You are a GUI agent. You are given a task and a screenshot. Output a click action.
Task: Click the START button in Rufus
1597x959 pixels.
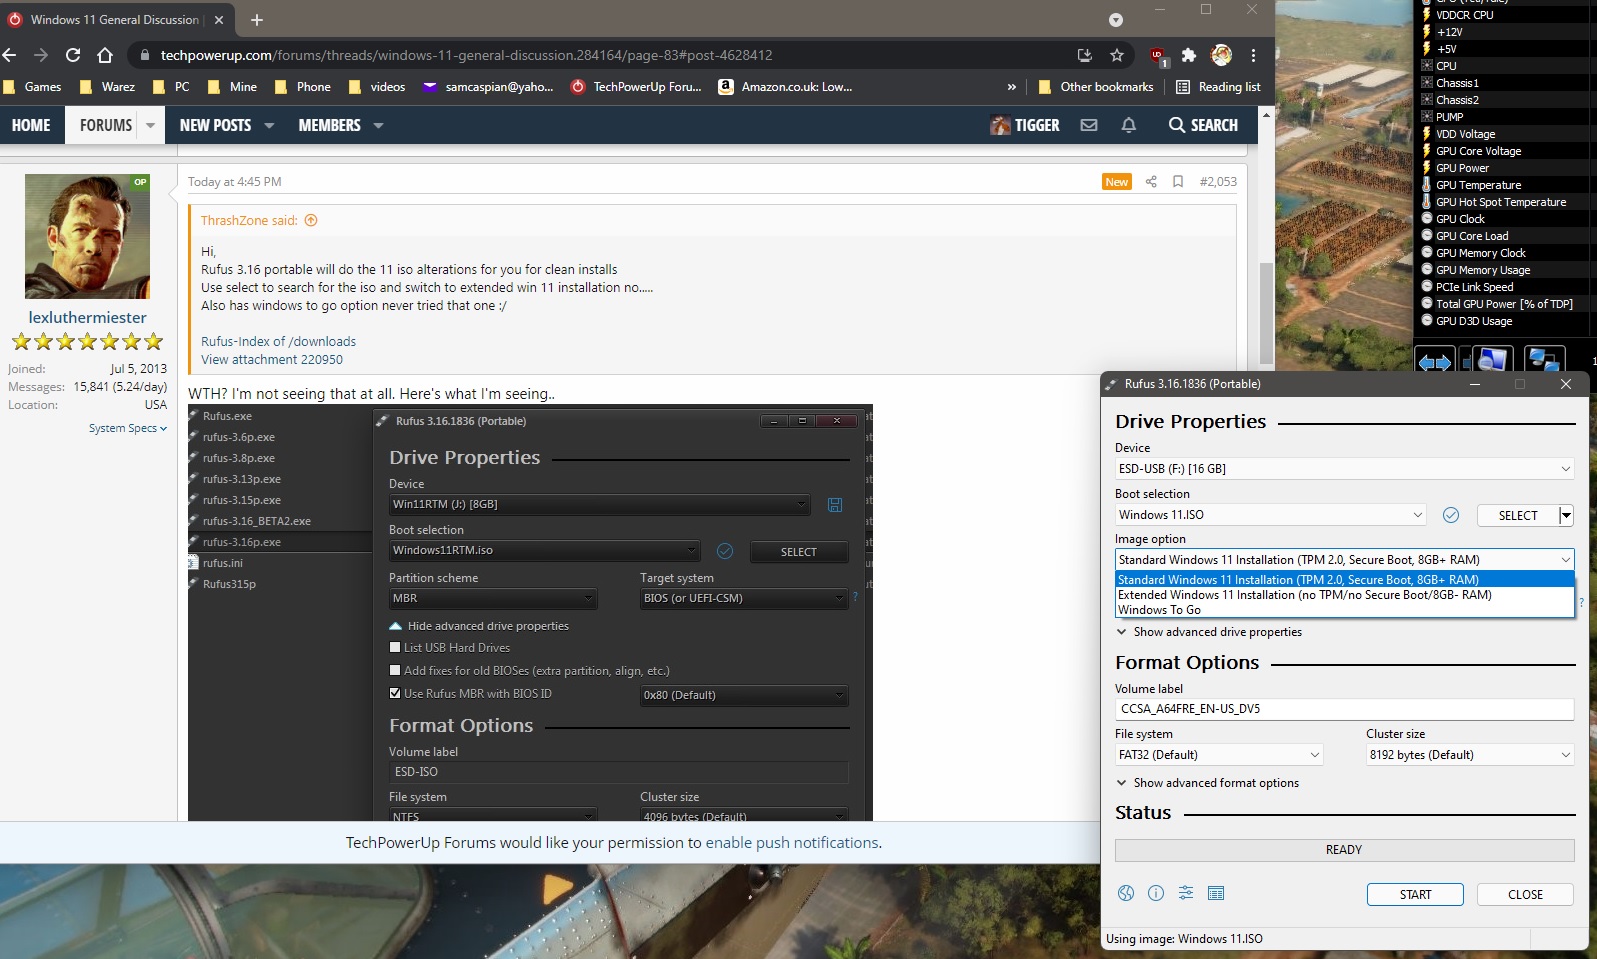pos(1415,895)
